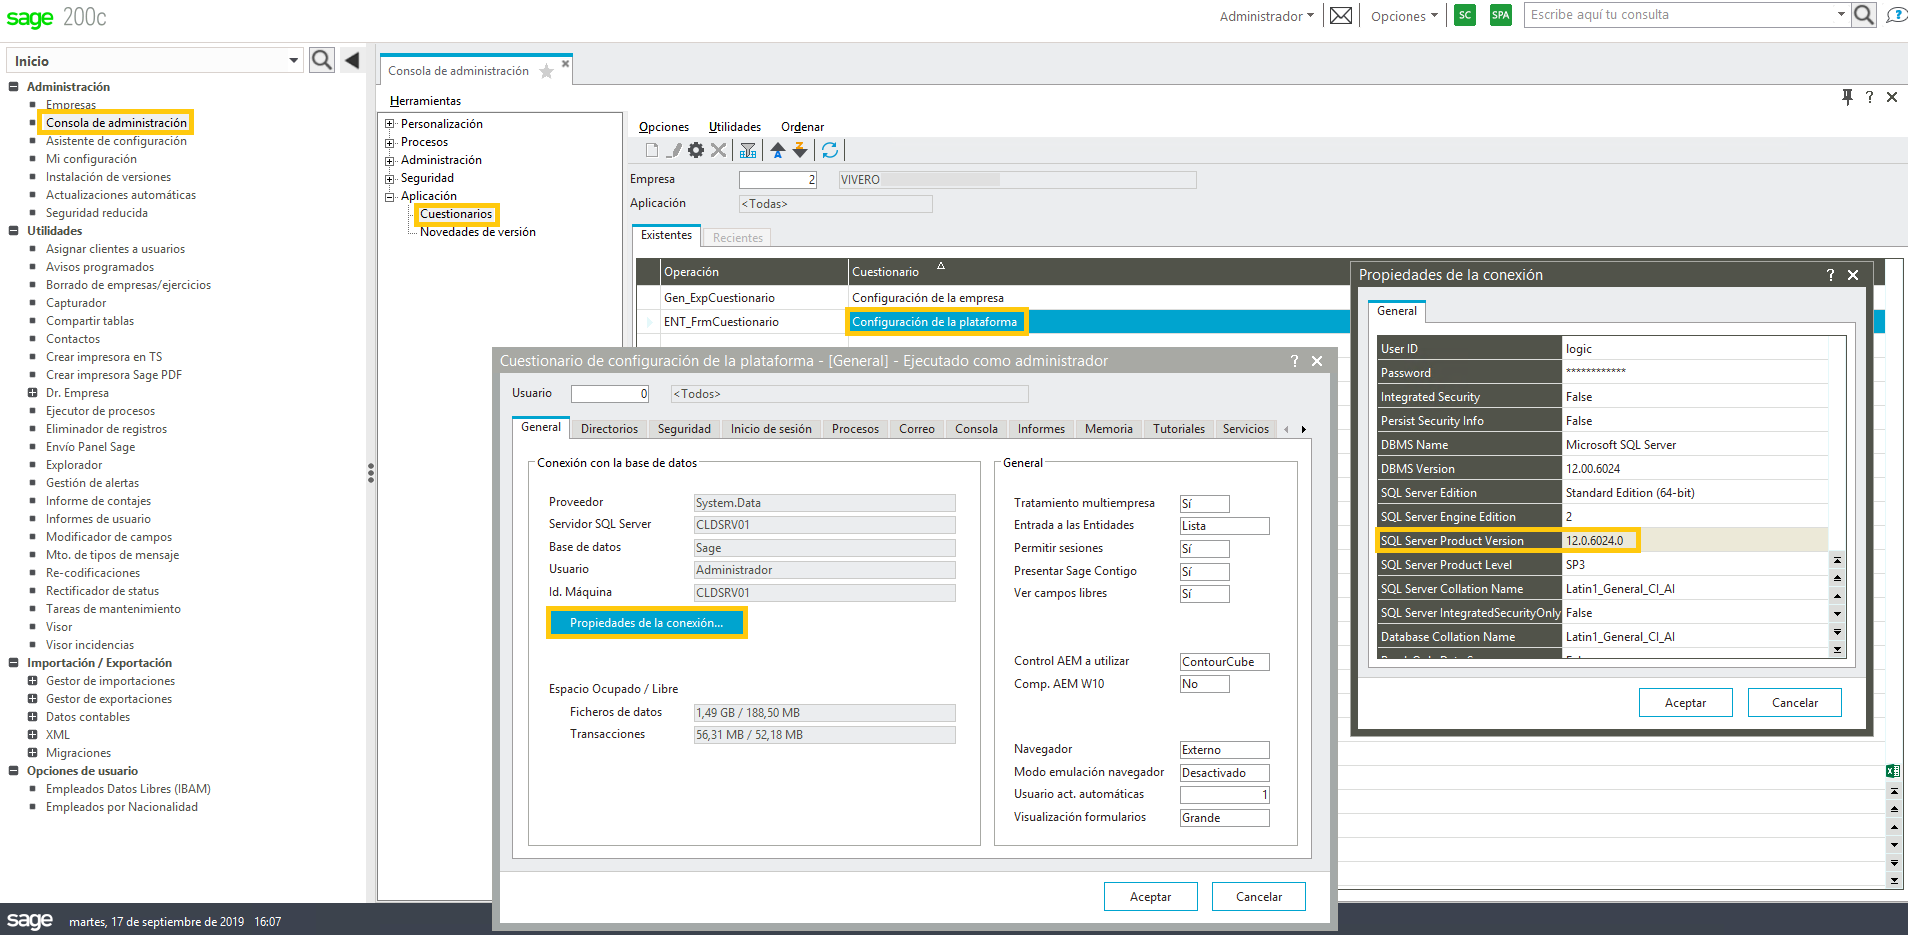Open the consulta search history dropdown arrow

click(1841, 15)
